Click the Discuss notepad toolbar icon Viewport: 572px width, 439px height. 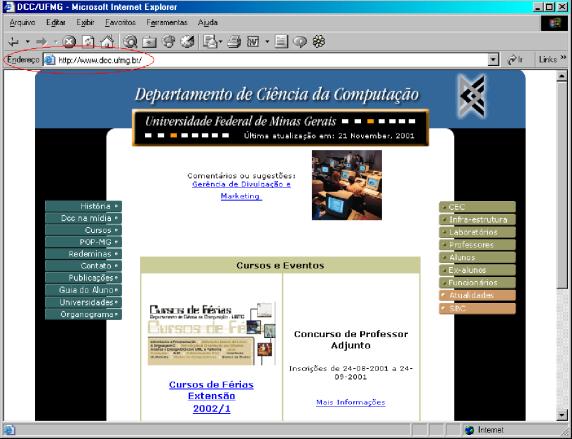click(x=281, y=42)
